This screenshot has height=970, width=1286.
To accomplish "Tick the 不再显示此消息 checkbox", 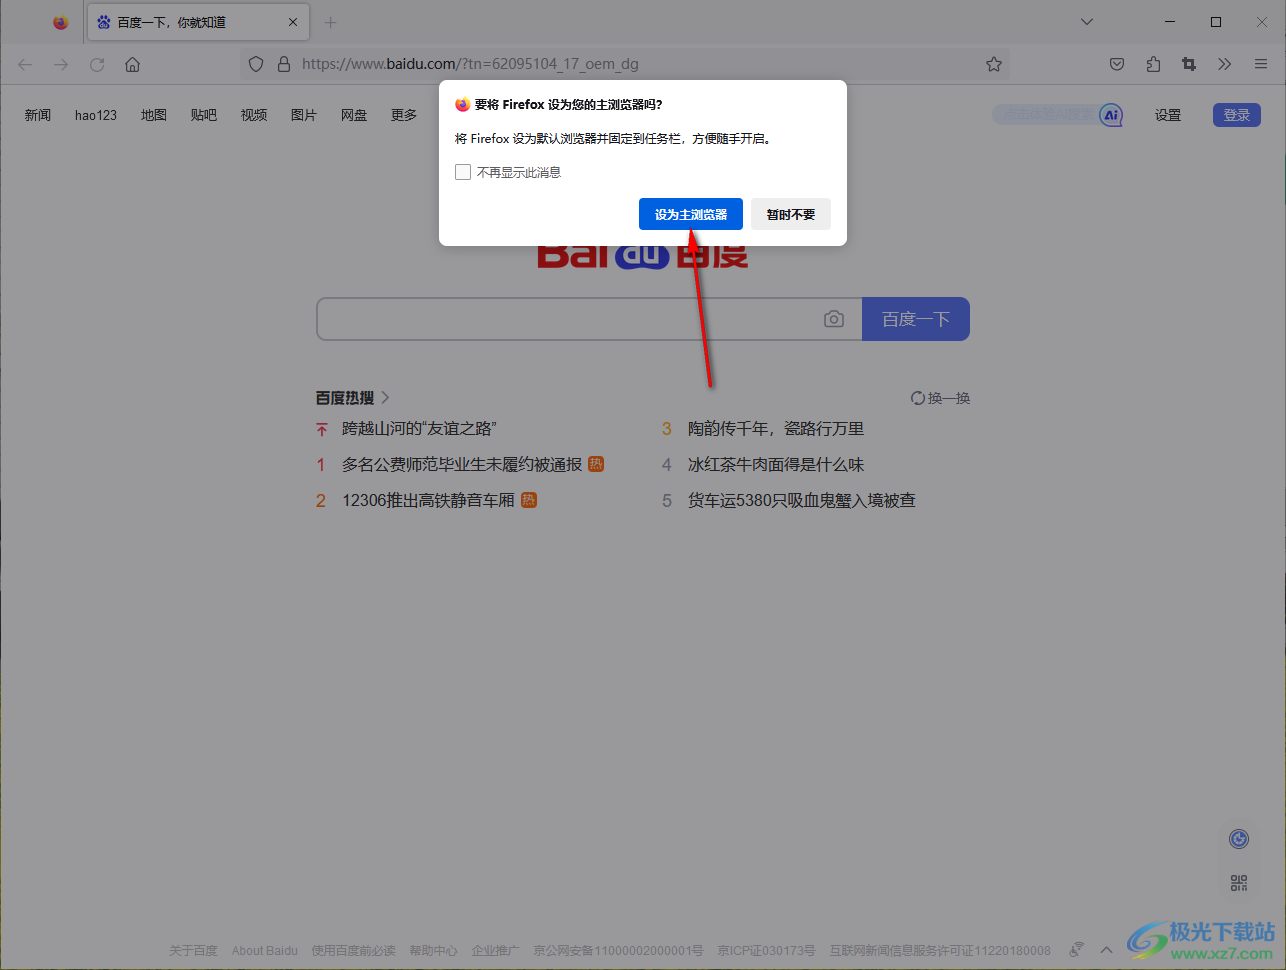I will (x=463, y=172).
